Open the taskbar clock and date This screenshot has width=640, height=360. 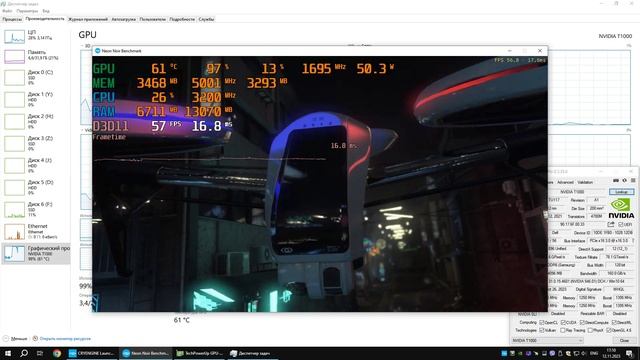click(611, 353)
